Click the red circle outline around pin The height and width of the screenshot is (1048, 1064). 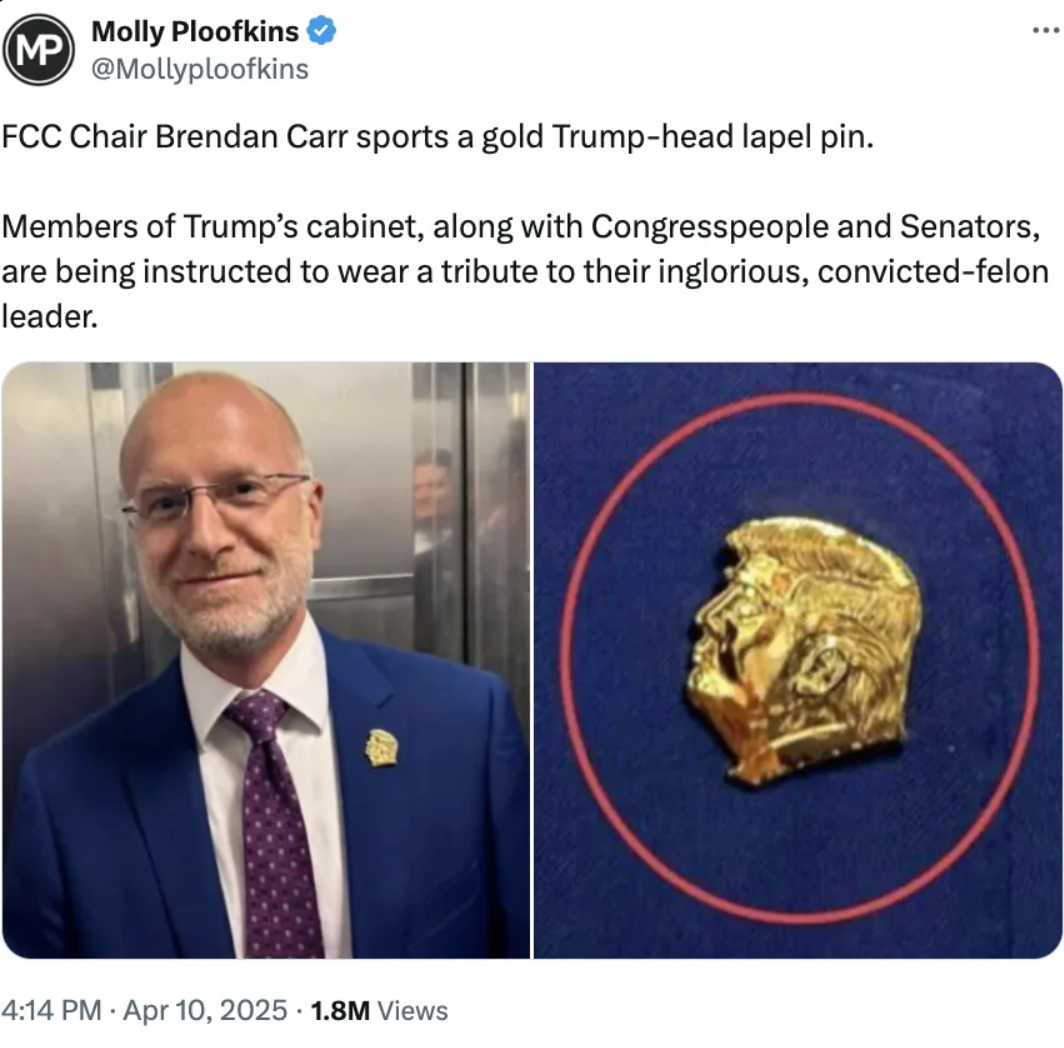pos(799,658)
